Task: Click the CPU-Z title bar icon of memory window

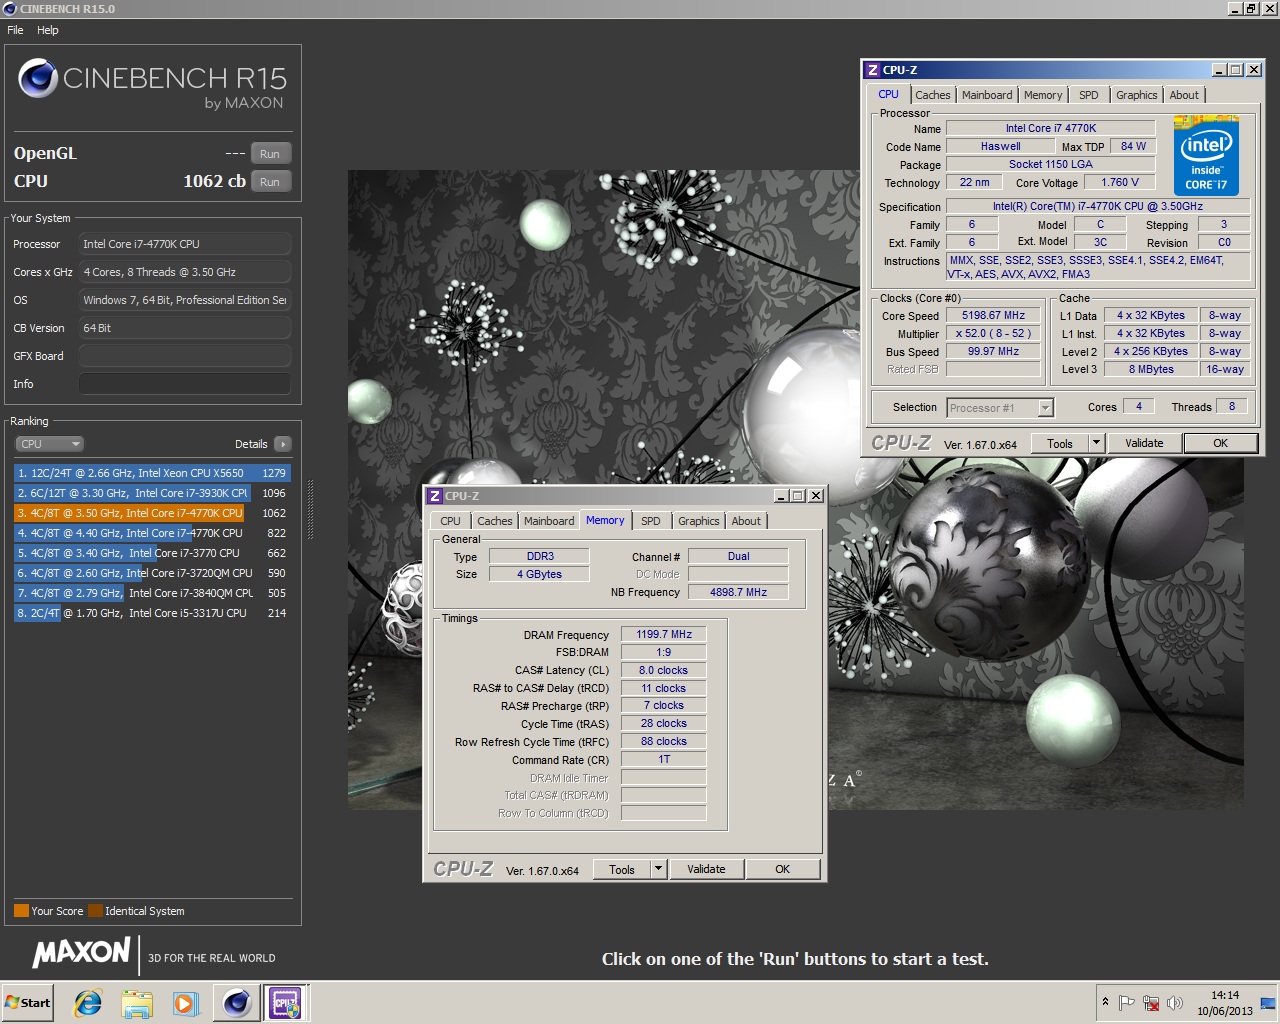Action: [434, 496]
